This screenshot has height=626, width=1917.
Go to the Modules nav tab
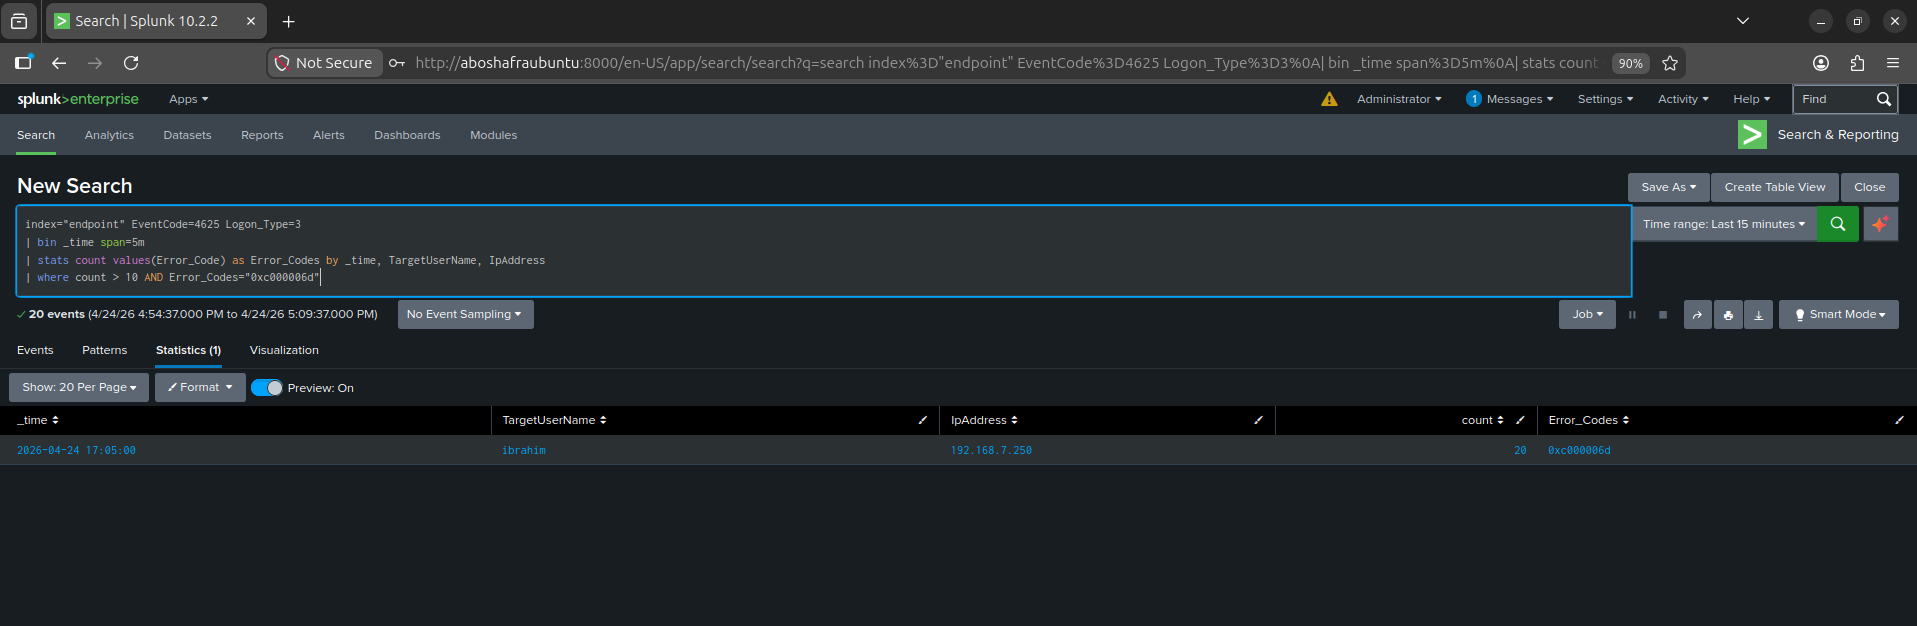[x=493, y=135]
